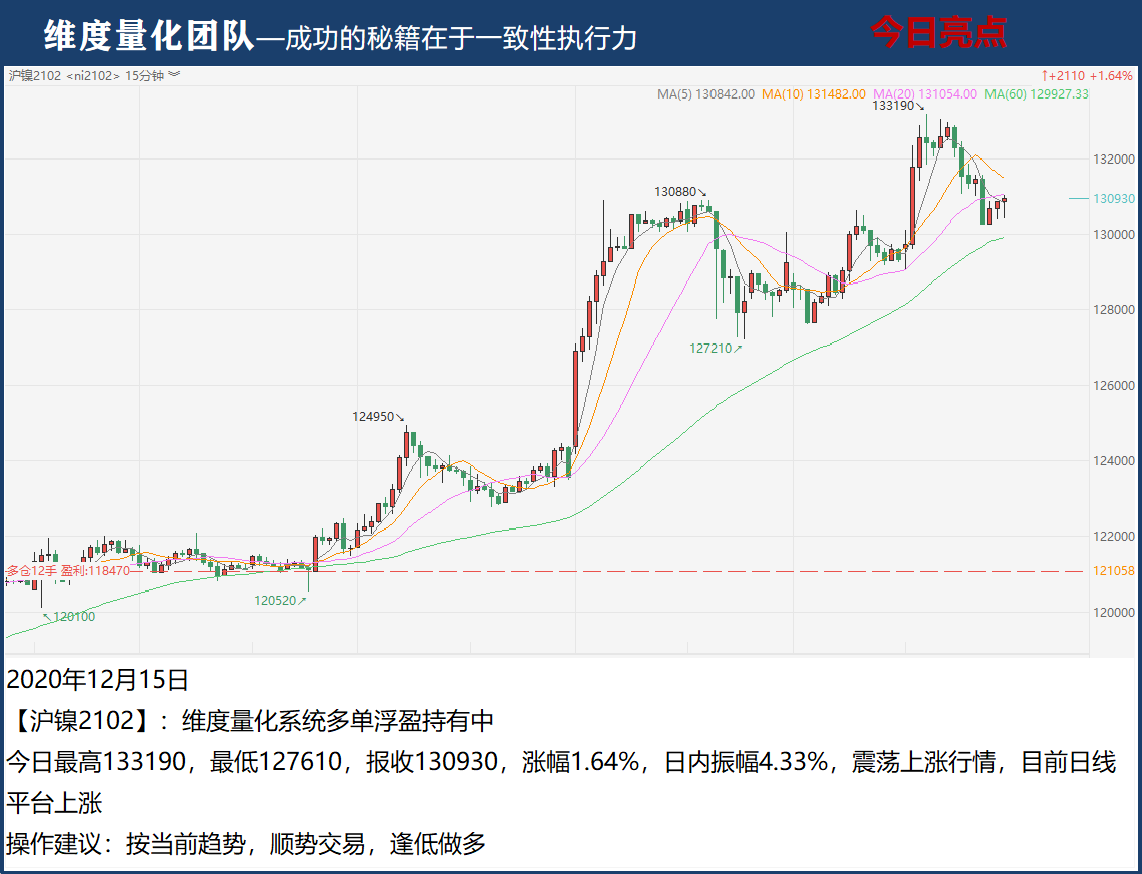Click the 维度量化团队 title

(x=149, y=36)
